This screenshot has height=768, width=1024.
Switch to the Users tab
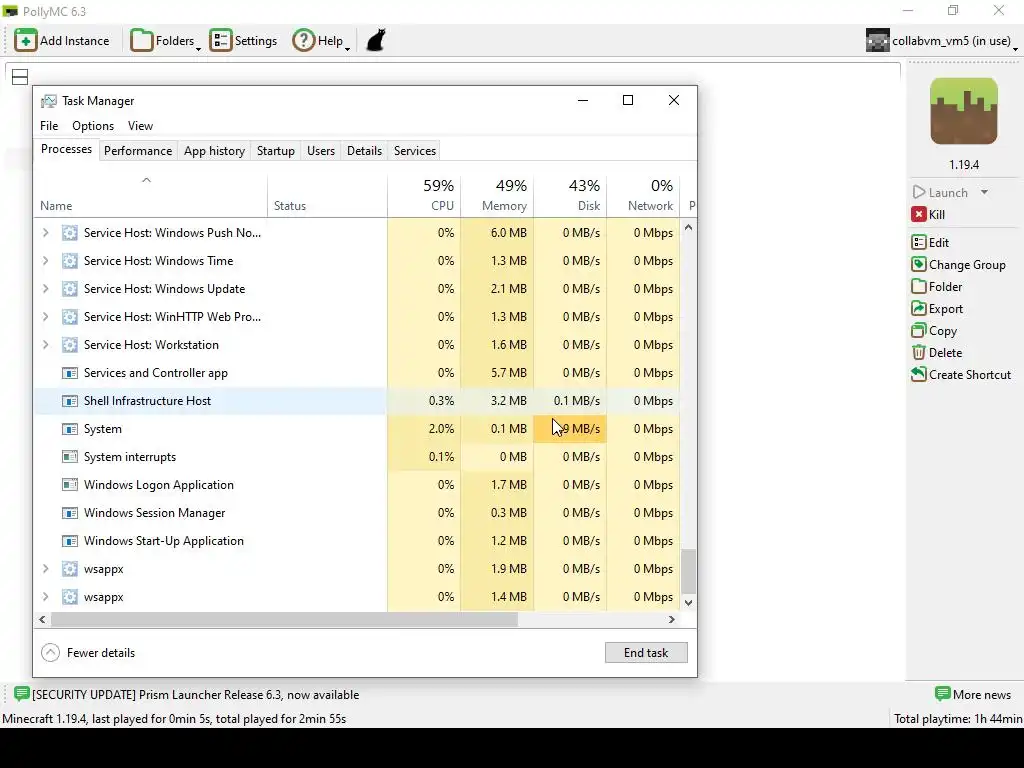(x=321, y=151)
